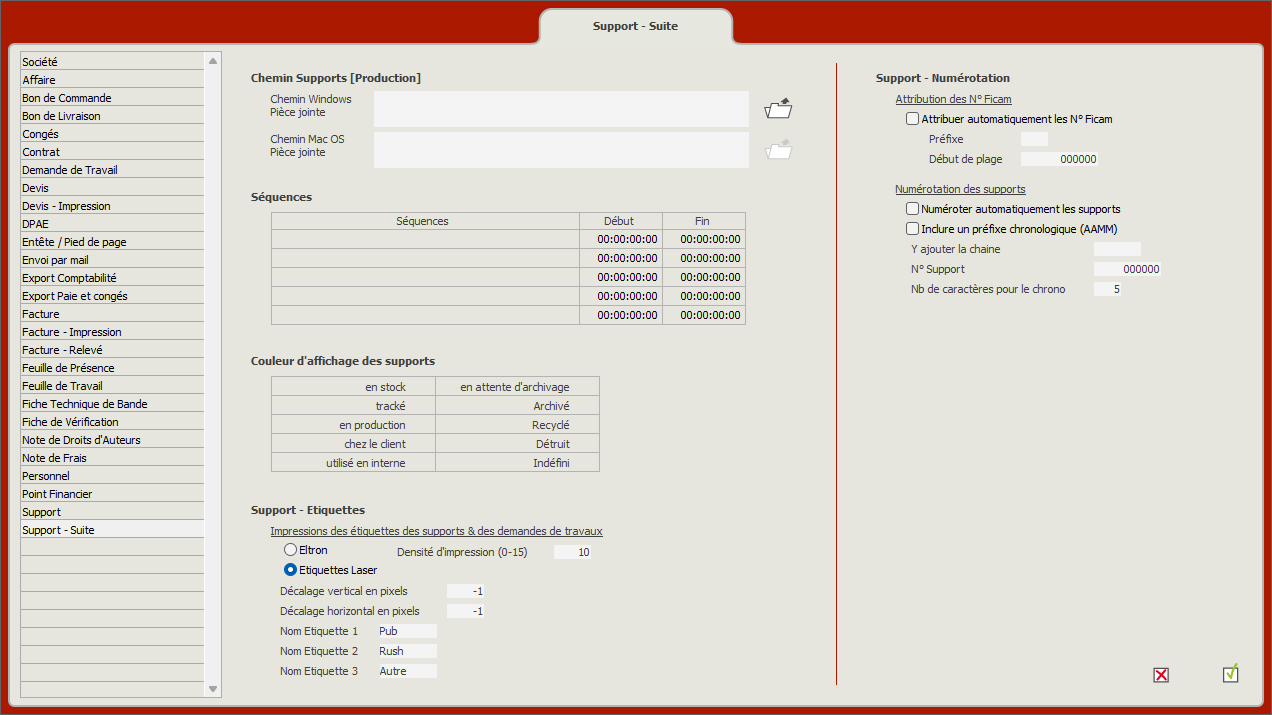Open Entête / Pied de page
The height and width of the screenshot is (715, 1272).
click(x=112, y=242)
